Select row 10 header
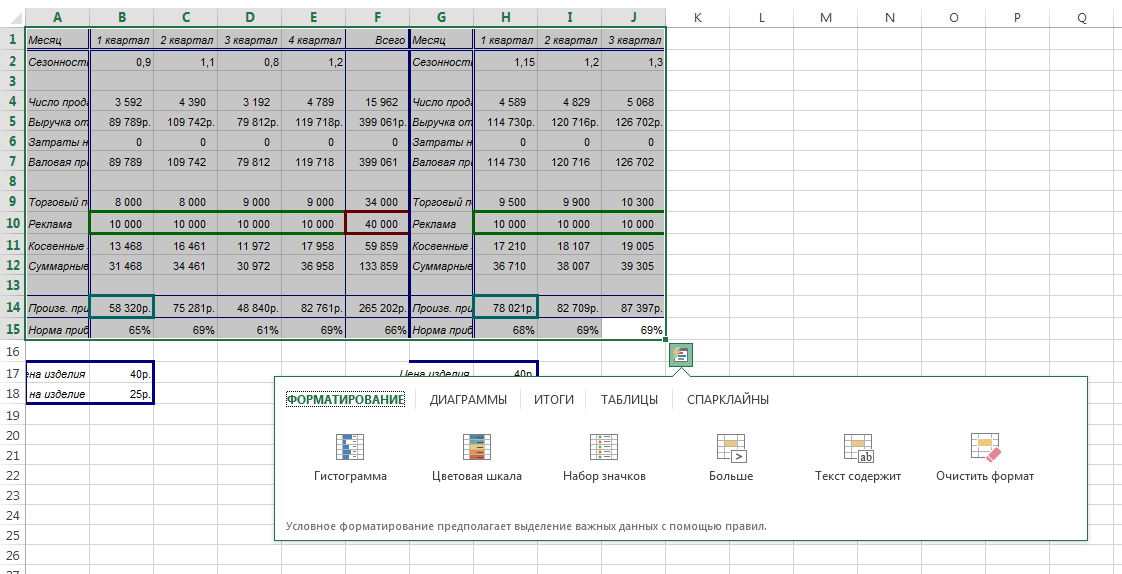 click(12, 223)
